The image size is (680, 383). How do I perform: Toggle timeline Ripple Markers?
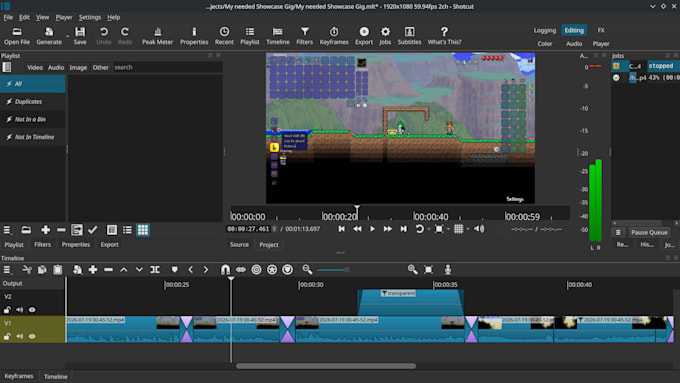pyautogui.click(x=288, y=270)
